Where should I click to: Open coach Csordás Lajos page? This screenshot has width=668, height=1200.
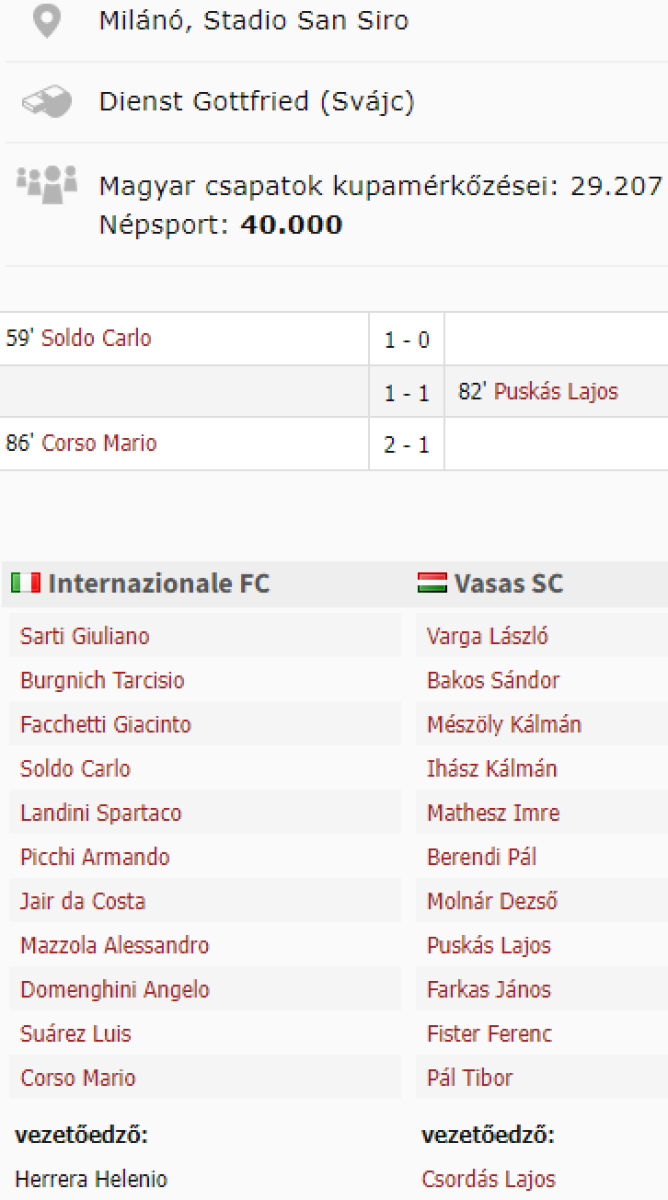pos(489,1179)
